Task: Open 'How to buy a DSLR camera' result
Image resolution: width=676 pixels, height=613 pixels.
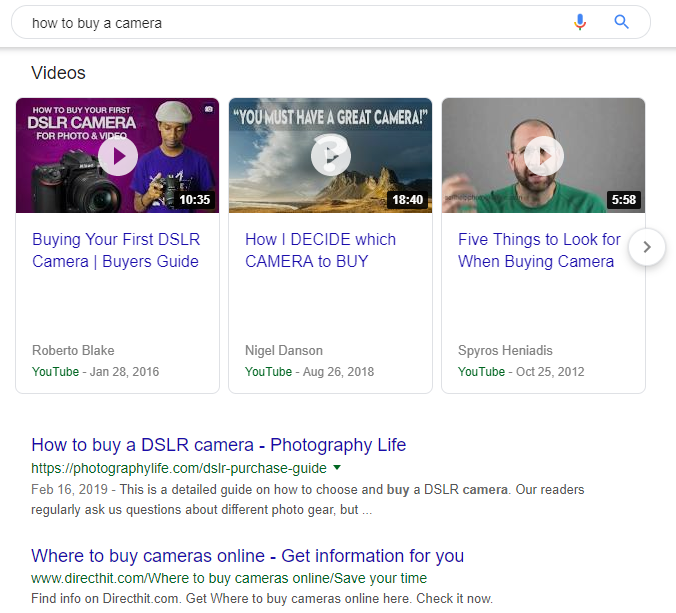Action: (218, 445)
